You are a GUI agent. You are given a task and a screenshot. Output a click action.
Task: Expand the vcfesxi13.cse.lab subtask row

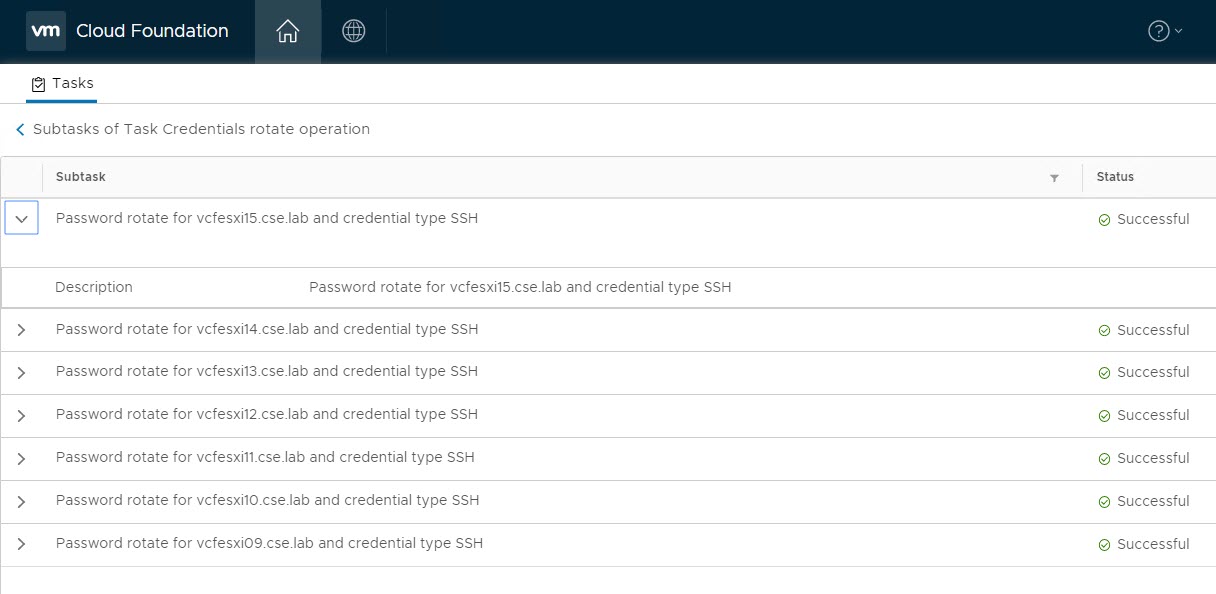click(x=22, y=372)
